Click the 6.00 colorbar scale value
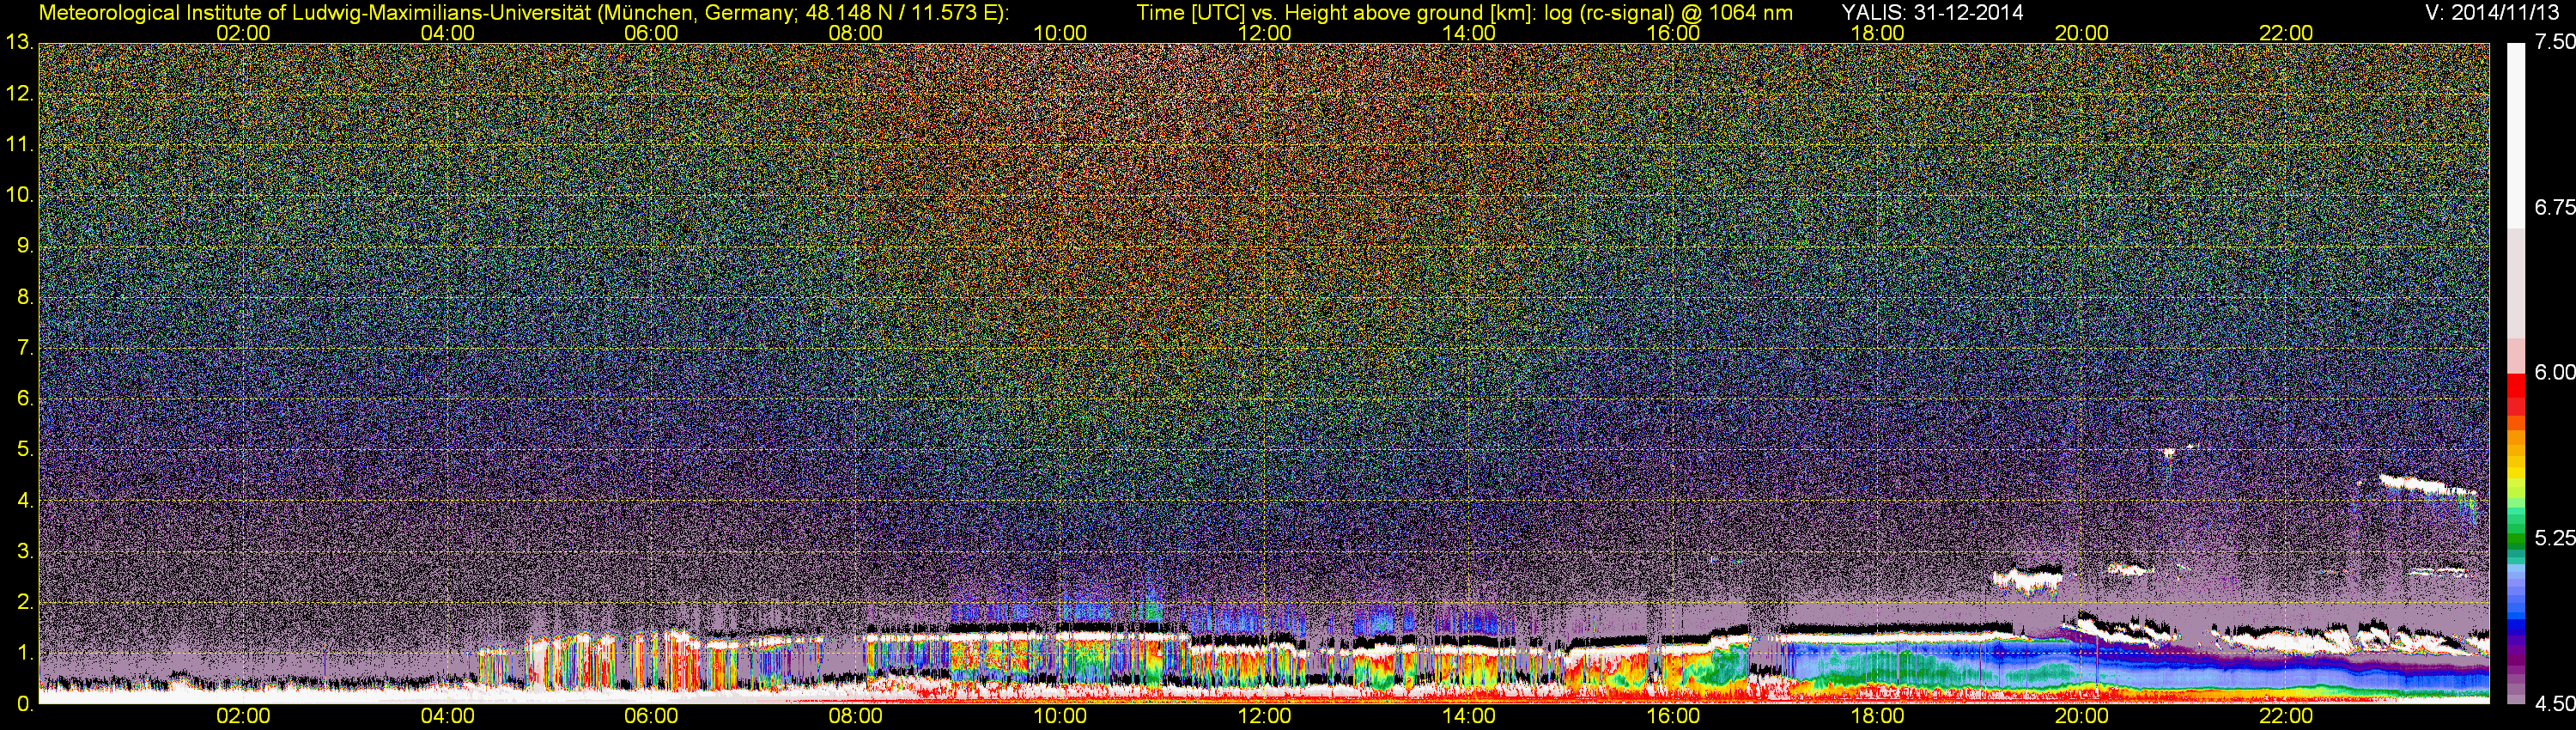This screenshot has width=2576, height=730. [2554, 372]
